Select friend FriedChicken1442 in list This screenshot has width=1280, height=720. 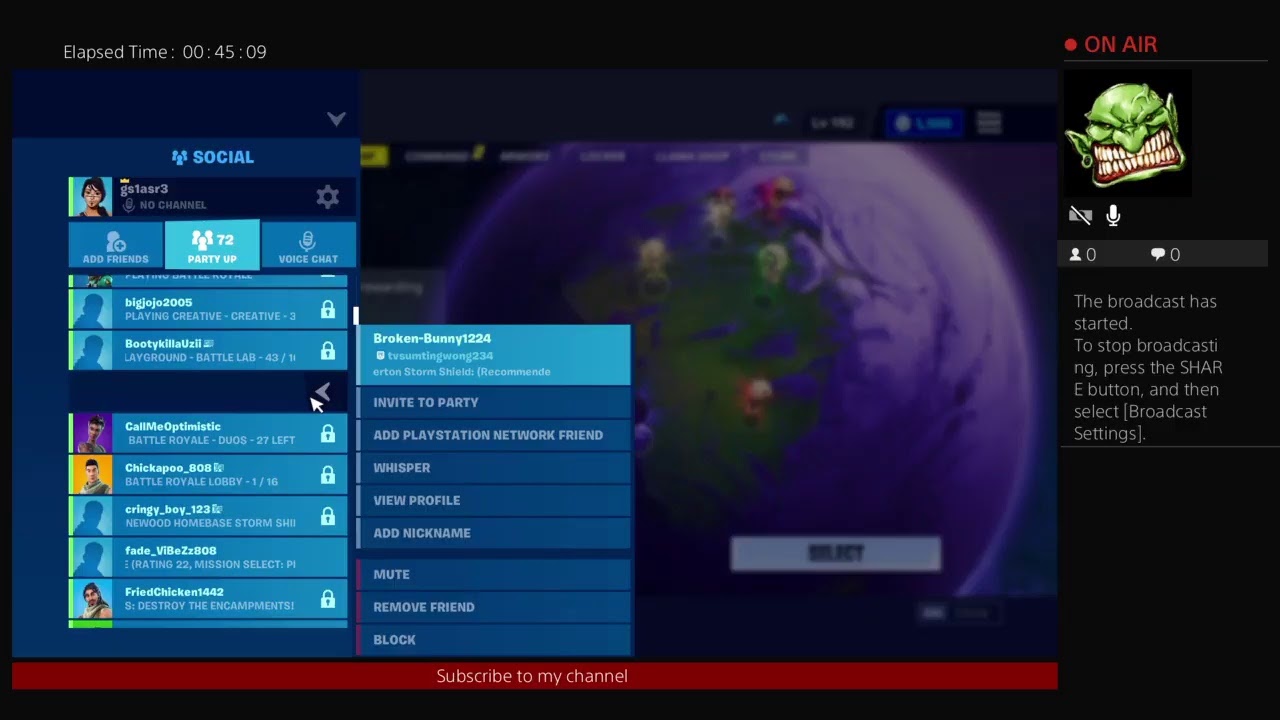(x=208, y=598)
